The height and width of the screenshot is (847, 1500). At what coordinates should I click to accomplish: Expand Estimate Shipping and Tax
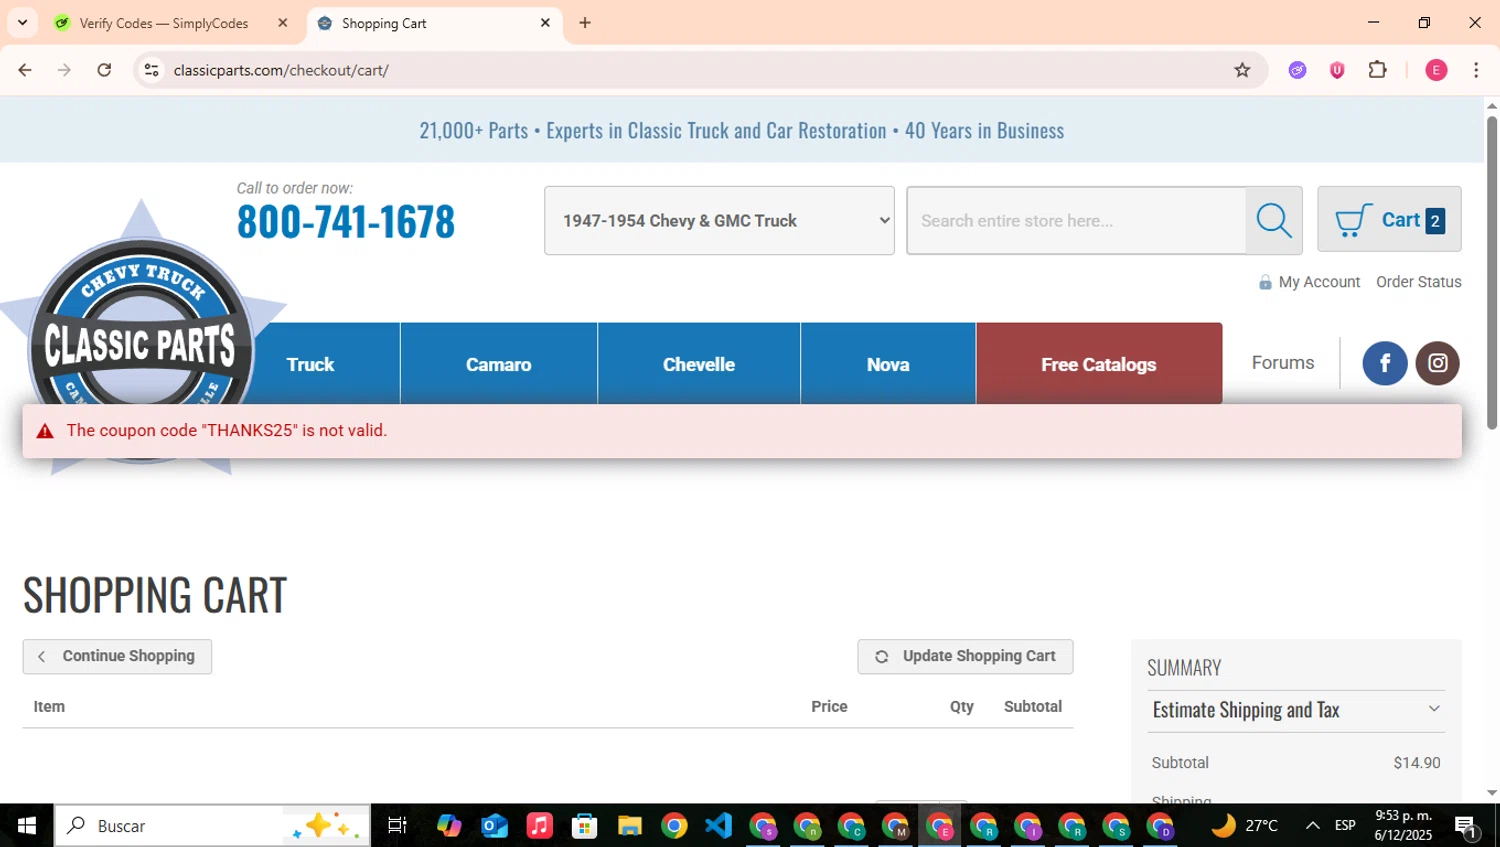[1296, 709]
